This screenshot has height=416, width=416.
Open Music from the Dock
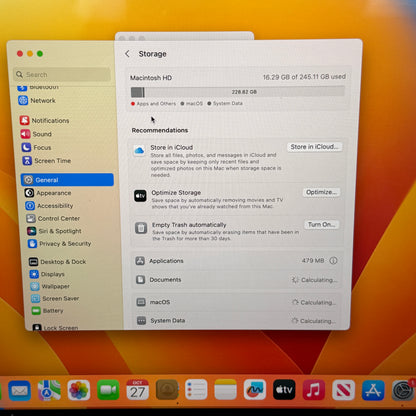coord(314,390)
